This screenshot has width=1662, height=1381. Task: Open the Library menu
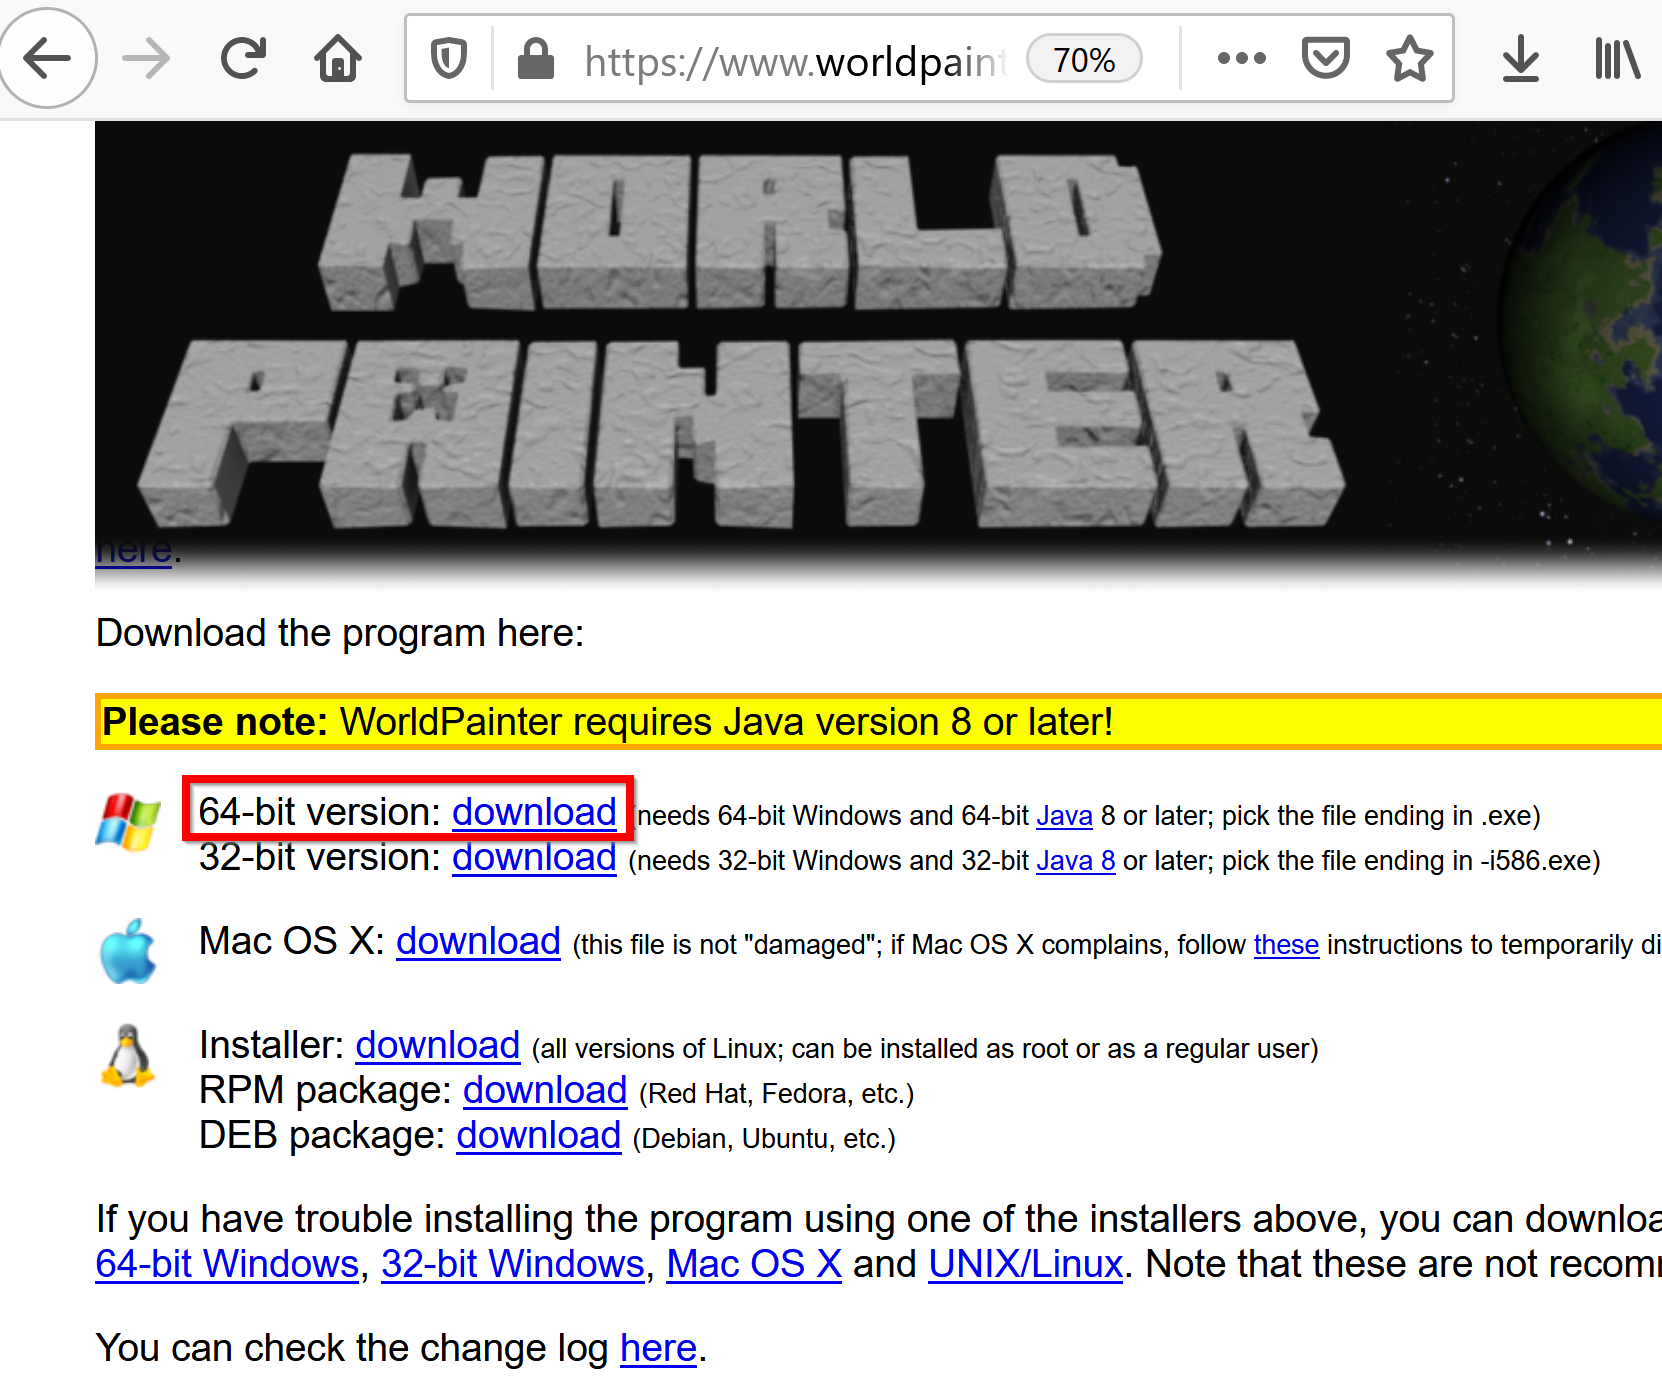[x=1617, y=59]
